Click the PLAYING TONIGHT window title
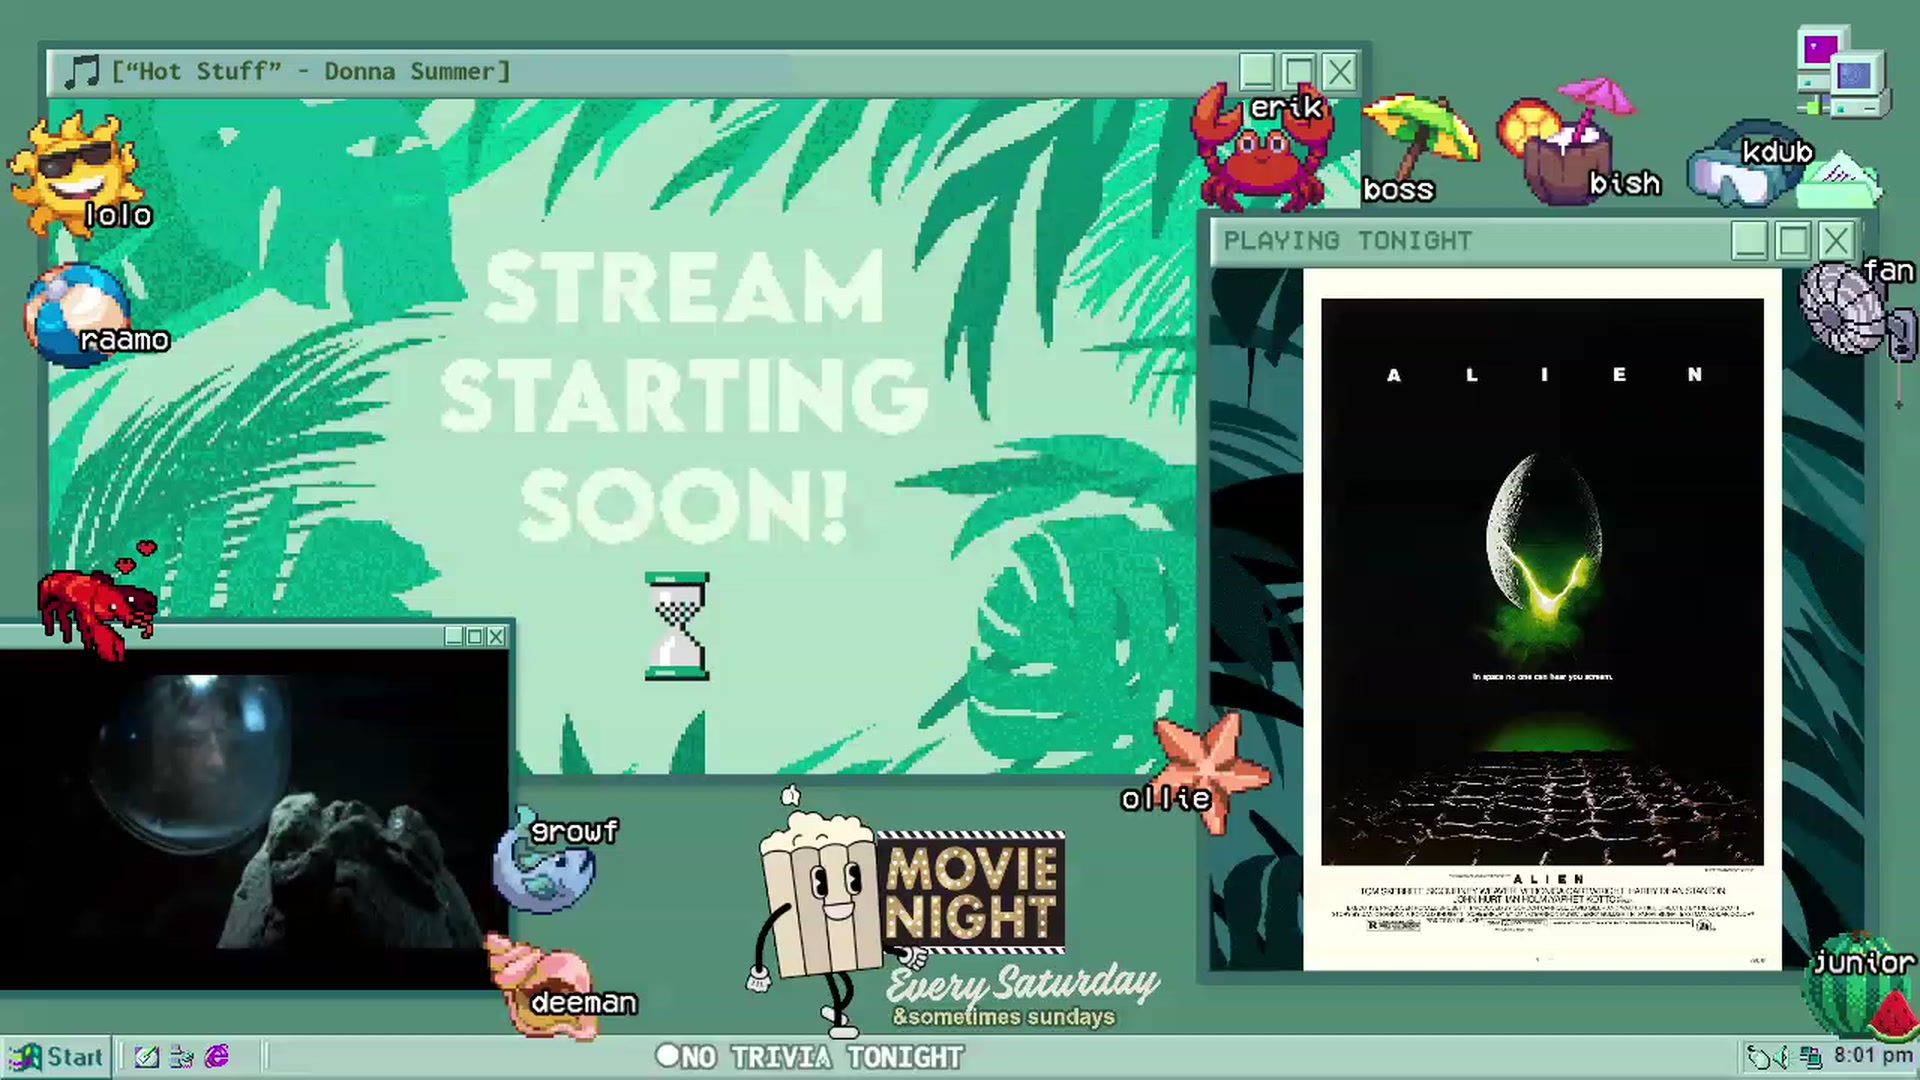 click(1348, 241)
